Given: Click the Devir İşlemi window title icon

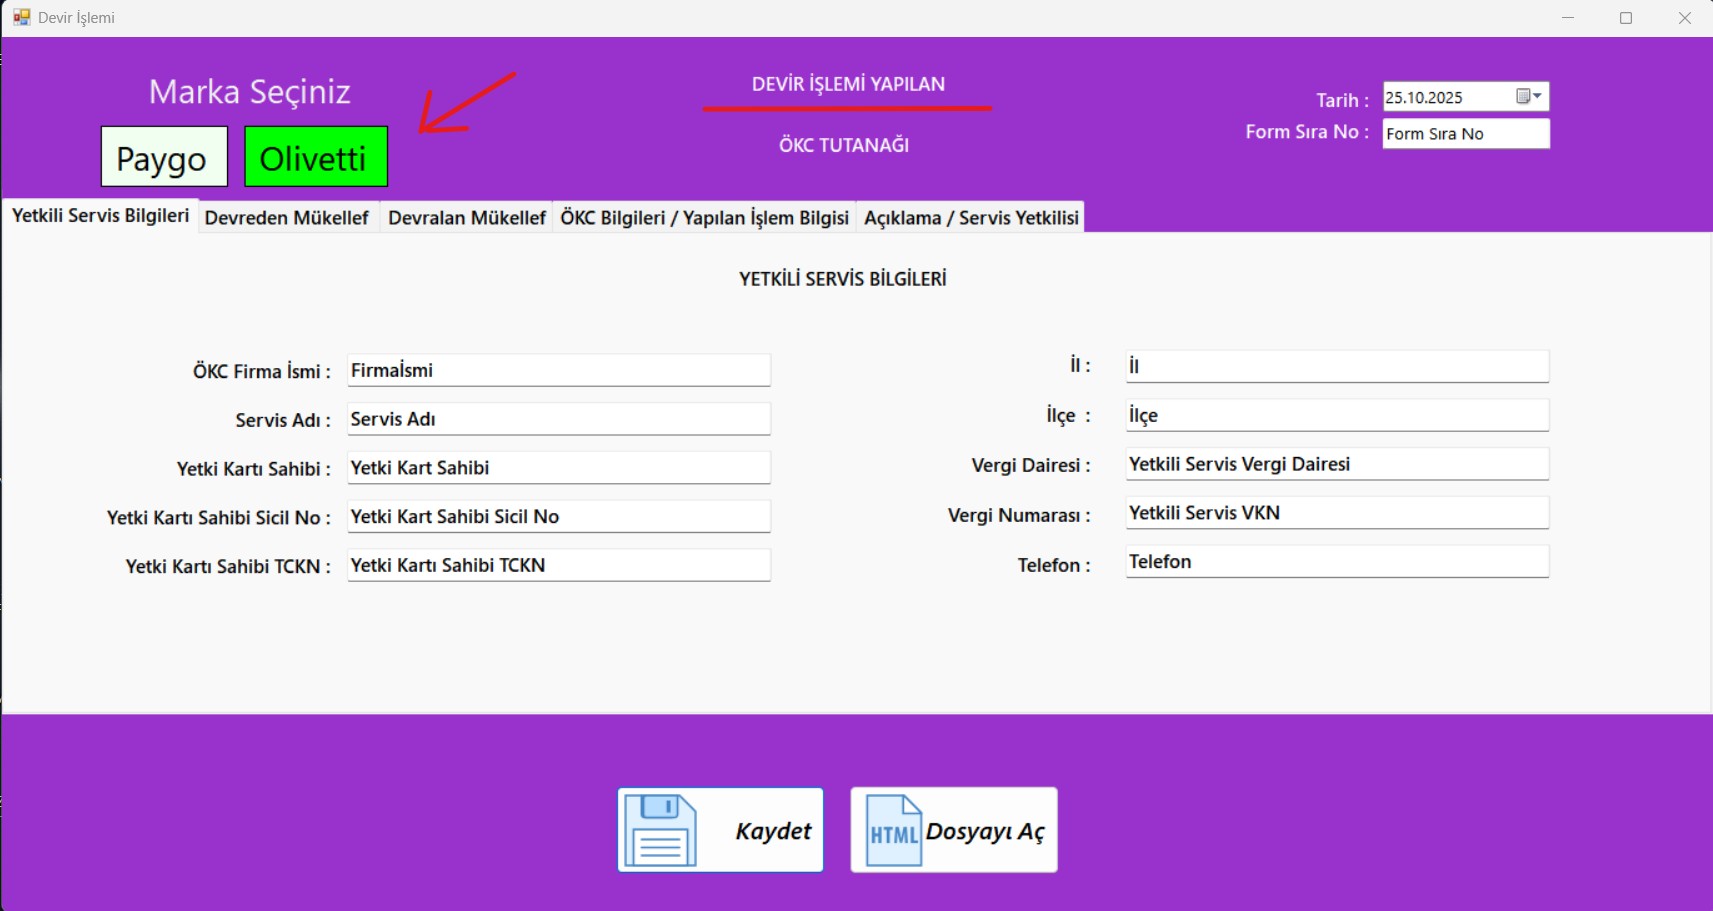Looking at the screenshot, I should pyautogui.click(x=21, y=17).
